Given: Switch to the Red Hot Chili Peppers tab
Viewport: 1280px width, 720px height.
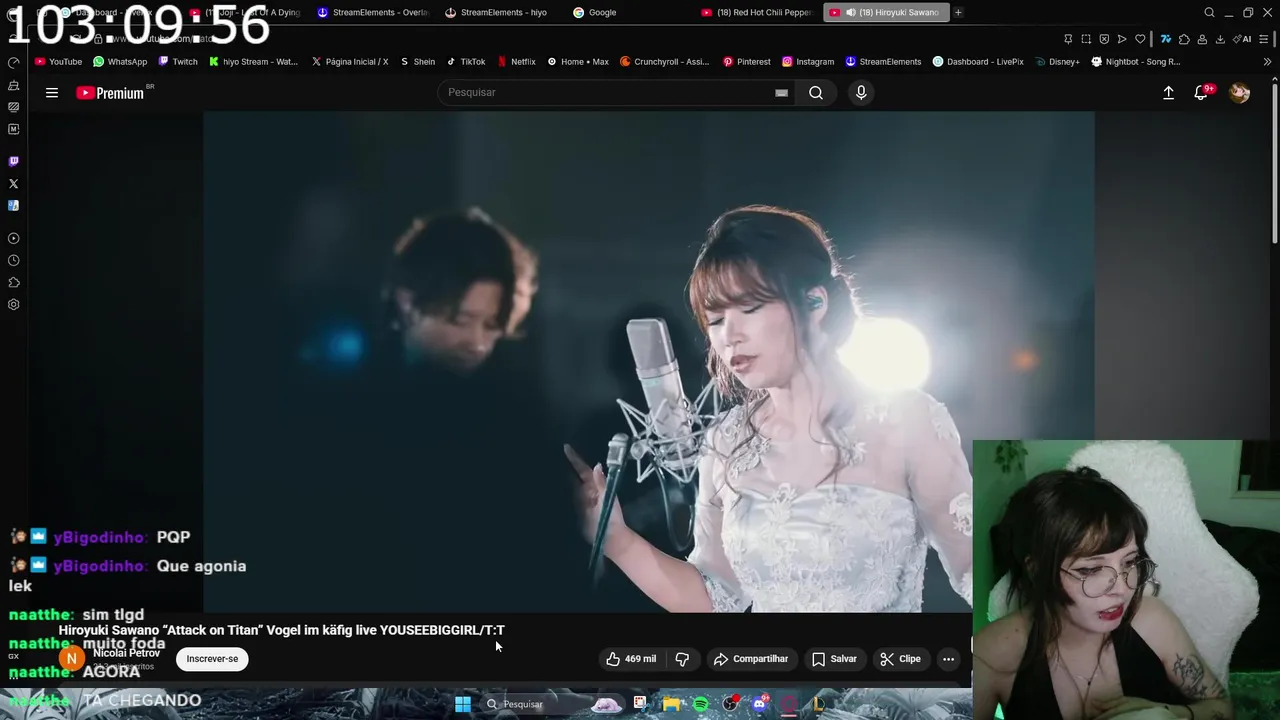Looking at the screenshot, I should pyautogui.click(x=757, y=12).
